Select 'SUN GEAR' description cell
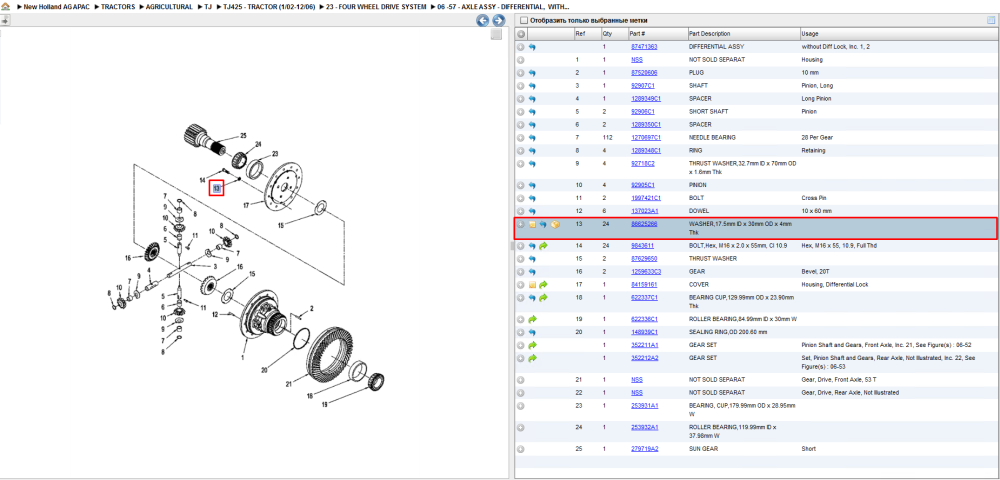Screen dimensions: 1000x480 tap(703, 449)
